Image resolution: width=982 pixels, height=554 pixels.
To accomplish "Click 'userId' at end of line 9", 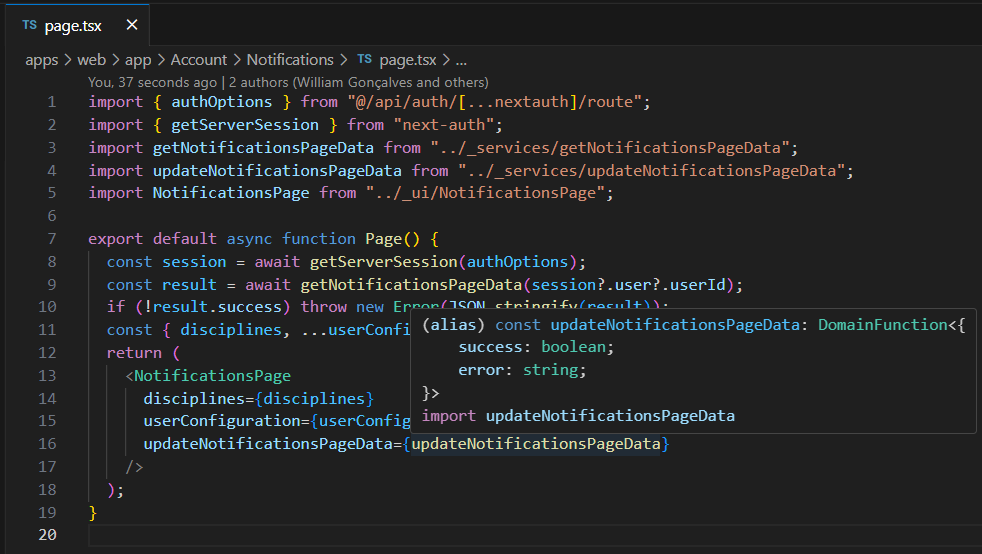I will pyautogui.click(x=698, y=285).
